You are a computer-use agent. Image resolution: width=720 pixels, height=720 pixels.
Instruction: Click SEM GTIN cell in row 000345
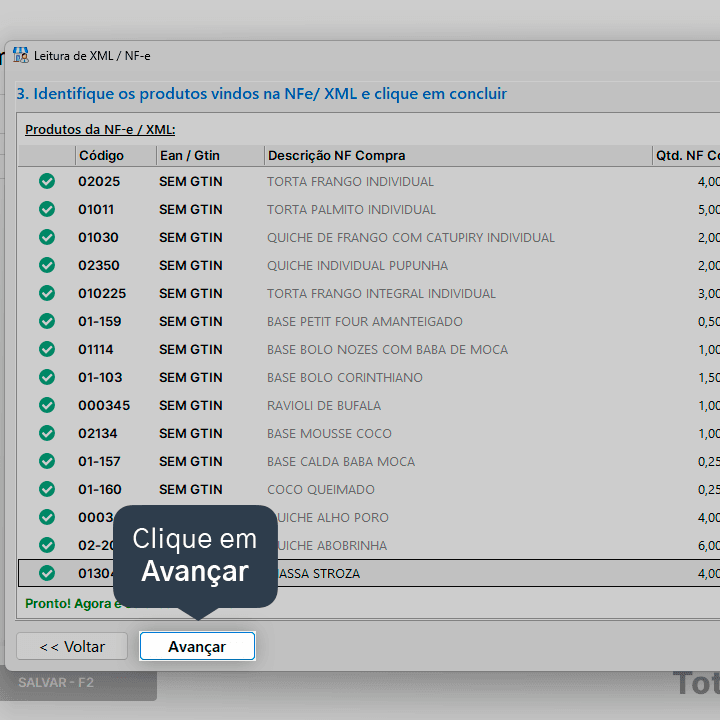coord(191,405)
